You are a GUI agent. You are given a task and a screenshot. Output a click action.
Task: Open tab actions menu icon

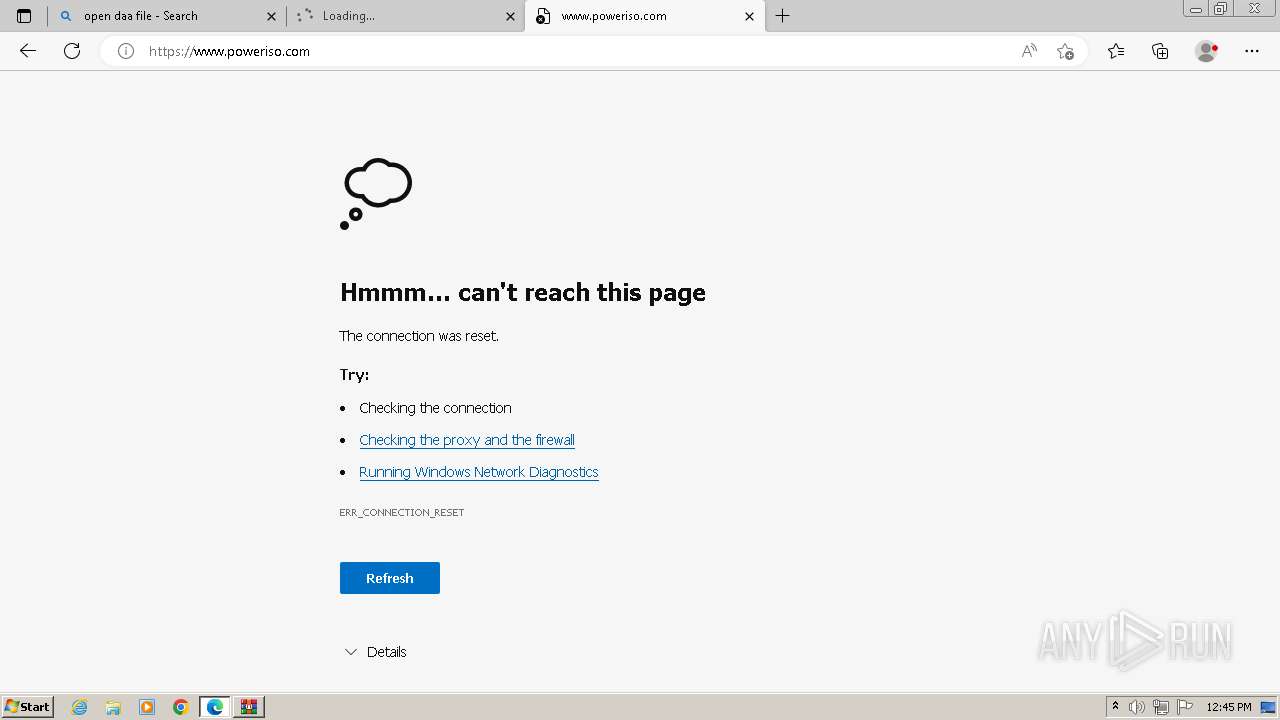[x=24, y=16]
